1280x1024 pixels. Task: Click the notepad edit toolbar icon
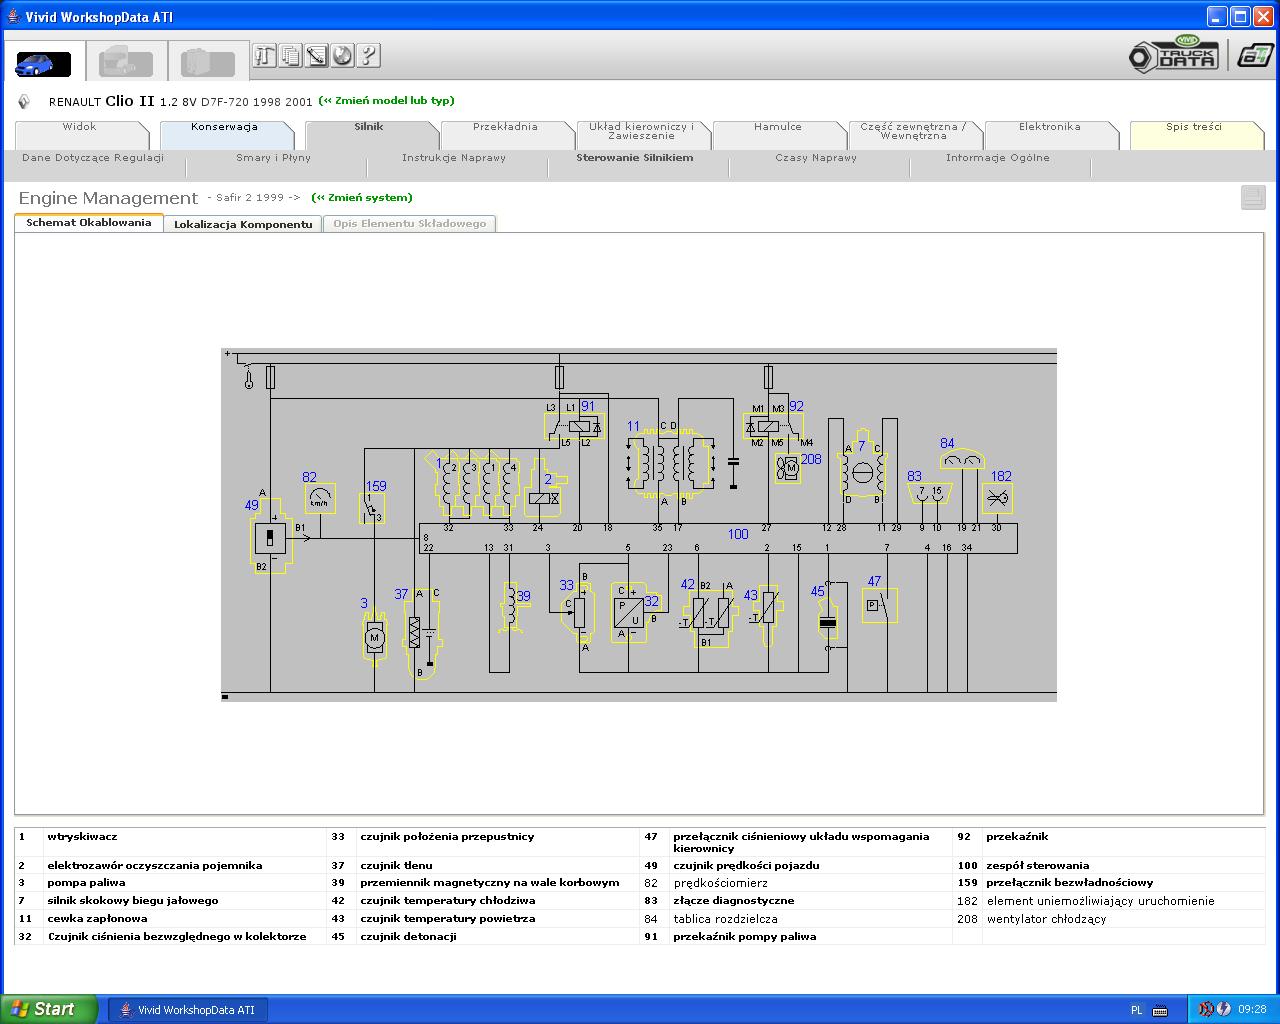point(317,56)
